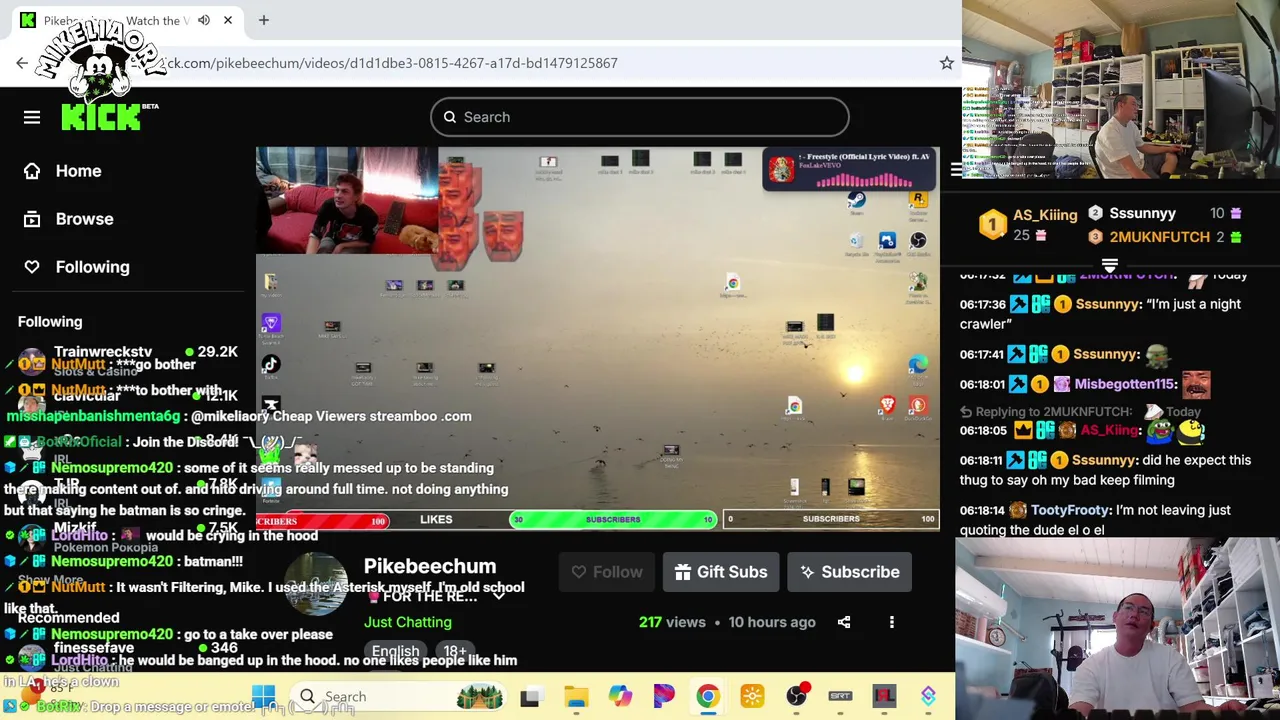Select the English tag
The image size is (1280, 720).
click(395, 651)
